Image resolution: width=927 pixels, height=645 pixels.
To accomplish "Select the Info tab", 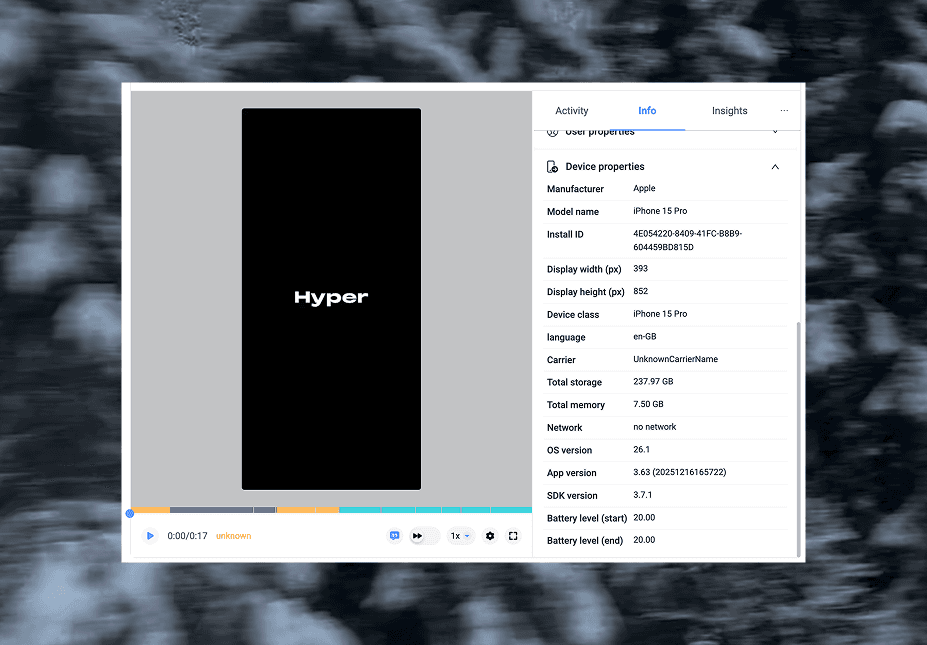I will [x=647, y=111].
